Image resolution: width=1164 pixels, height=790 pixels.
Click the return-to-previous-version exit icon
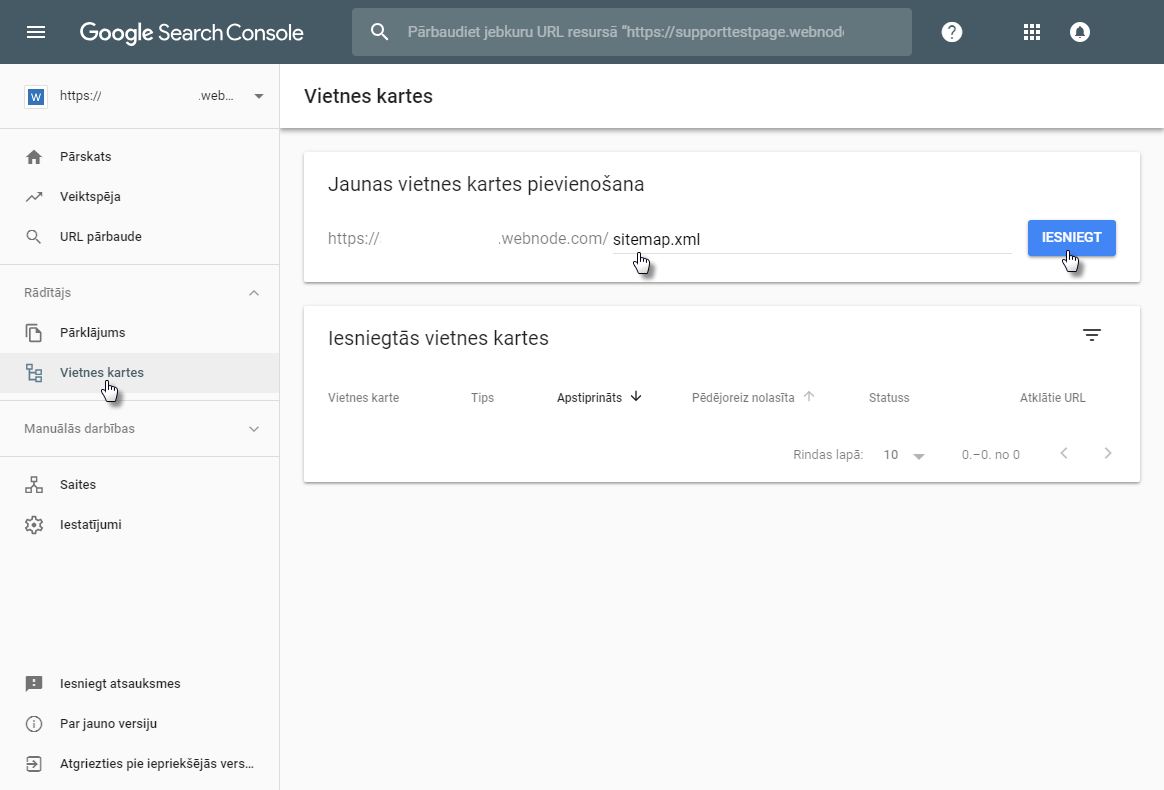pyautogui.click(x=34, y=764)
